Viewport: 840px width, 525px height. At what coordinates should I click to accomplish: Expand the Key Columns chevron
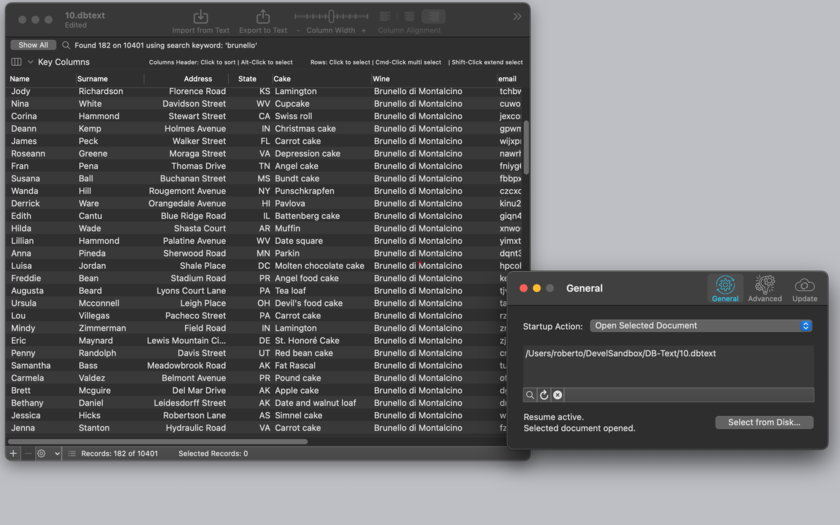[30, 62]
